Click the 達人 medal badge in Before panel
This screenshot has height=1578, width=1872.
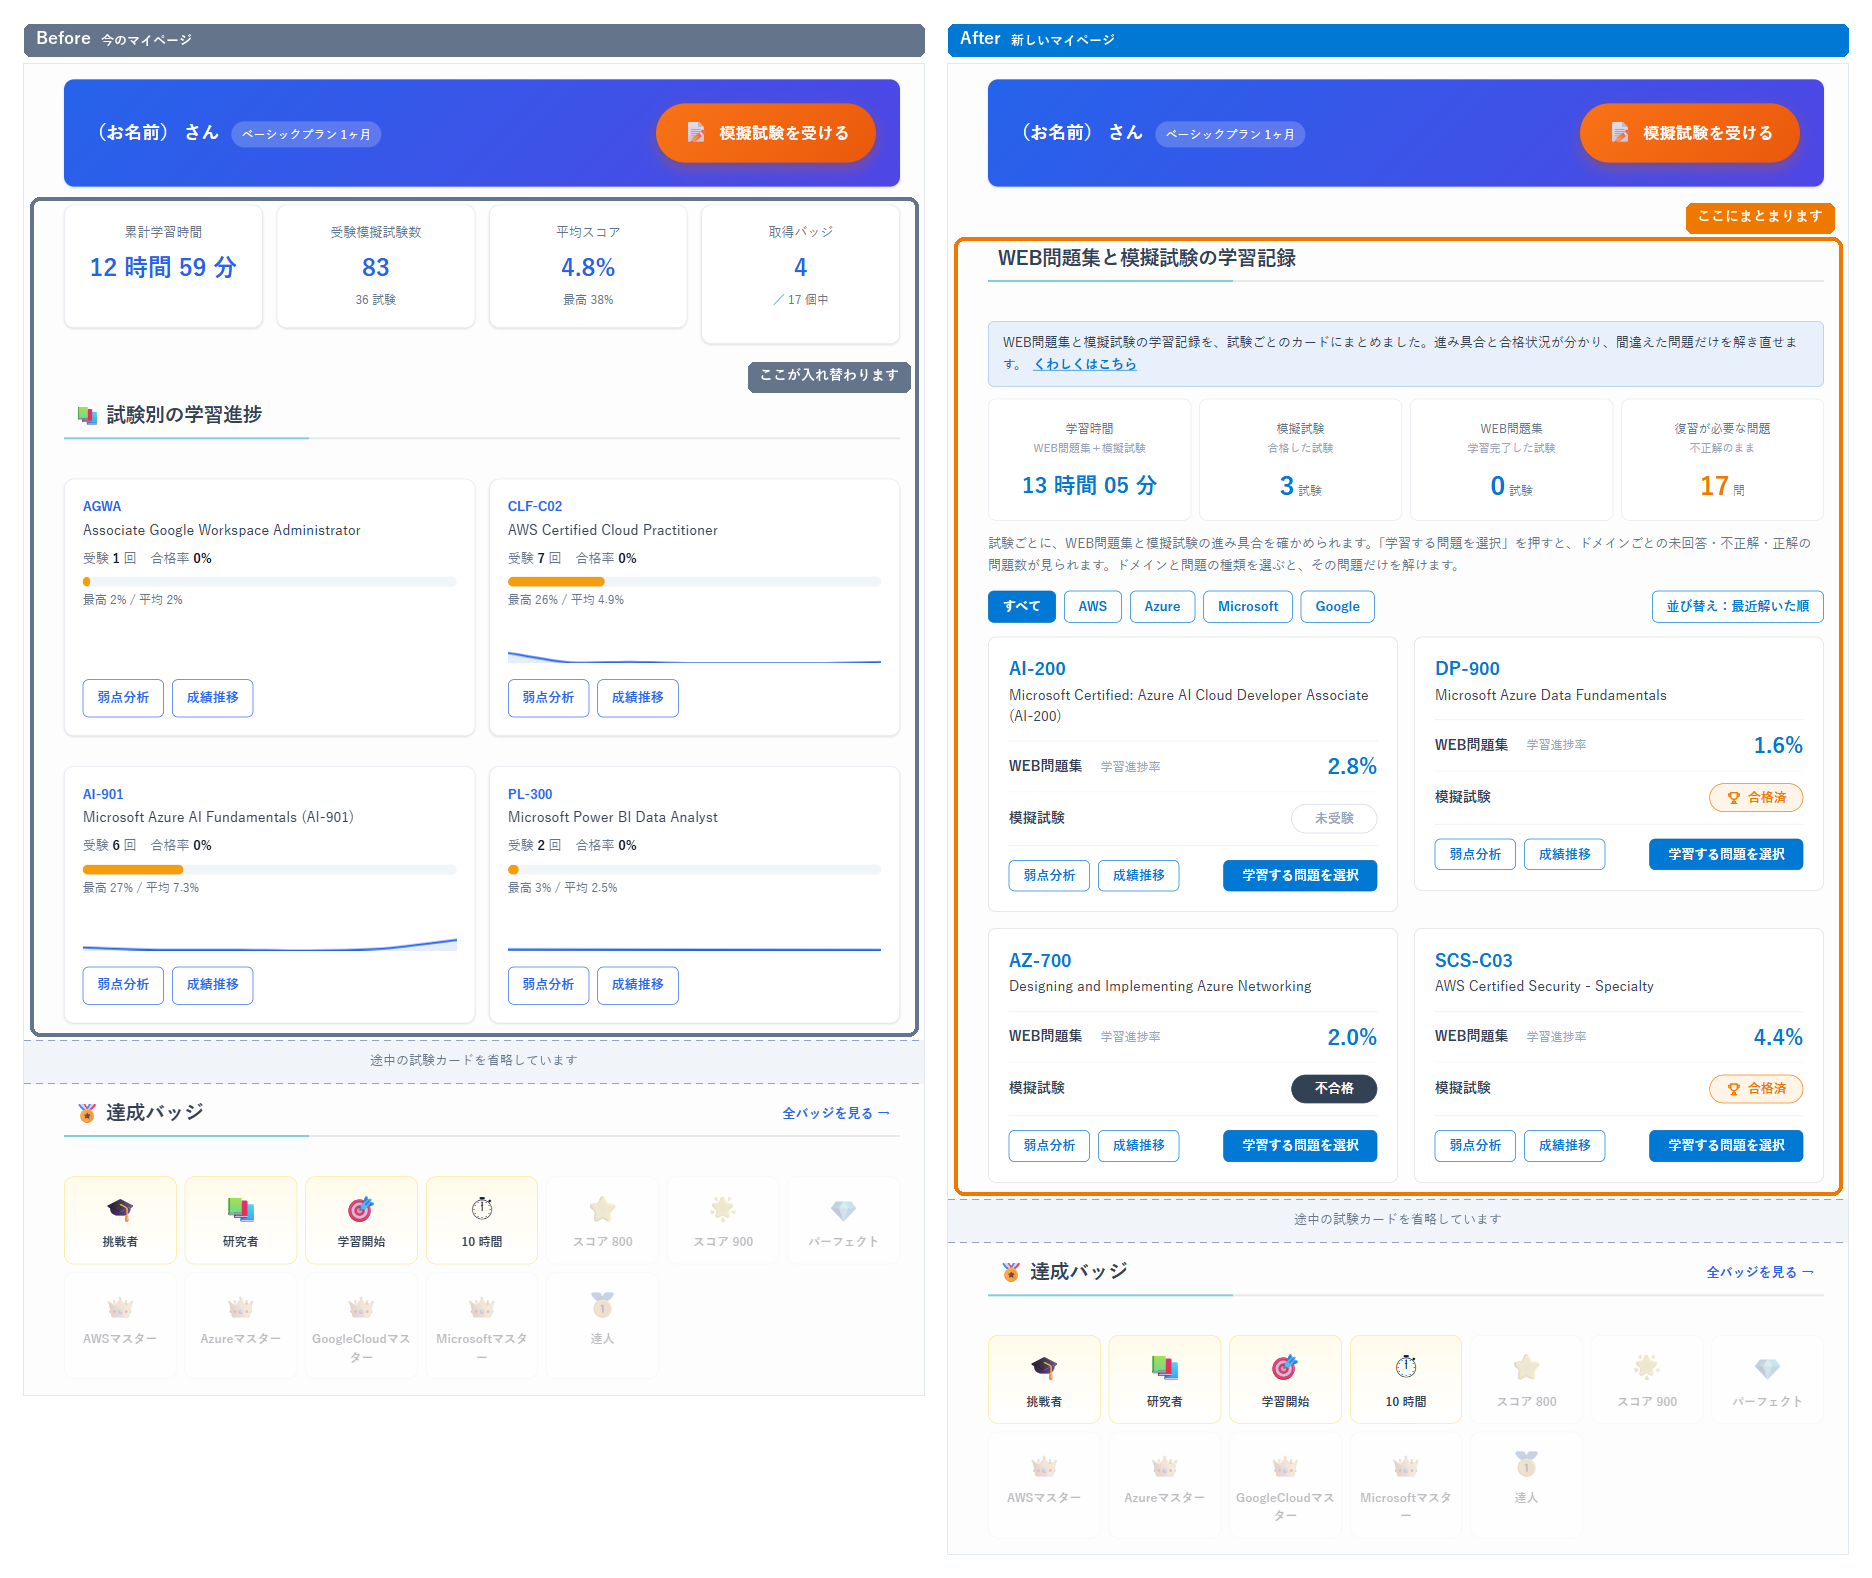coord(602,1325)
